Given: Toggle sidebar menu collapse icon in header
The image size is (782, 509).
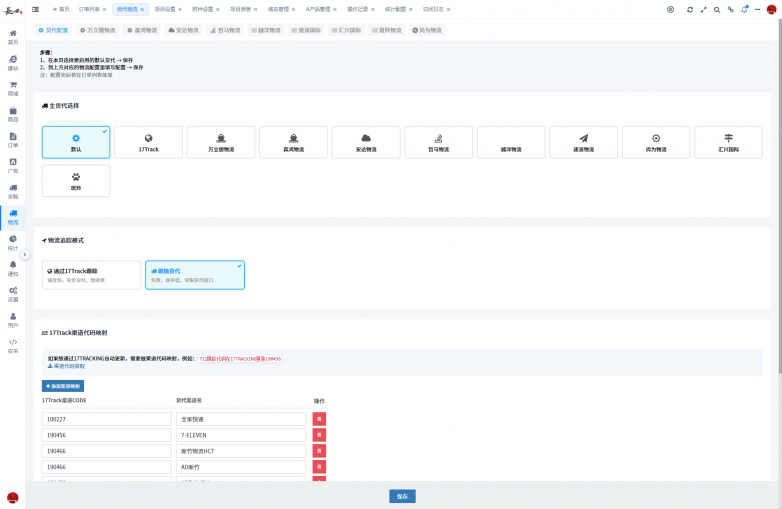Looking at the screenshot, I should (35, 9).
